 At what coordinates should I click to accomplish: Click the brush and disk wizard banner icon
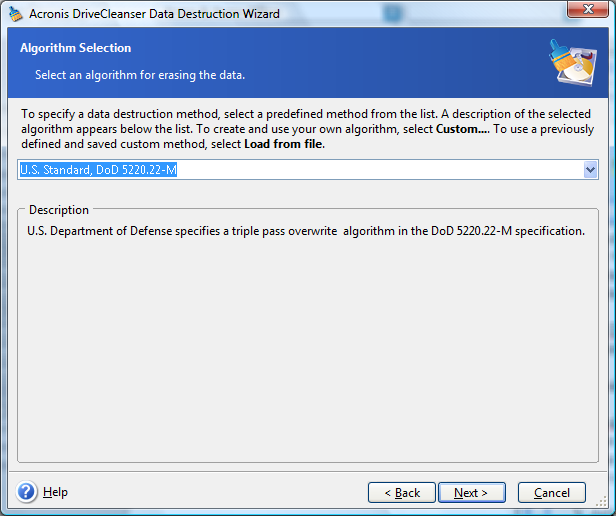[573, 62]
